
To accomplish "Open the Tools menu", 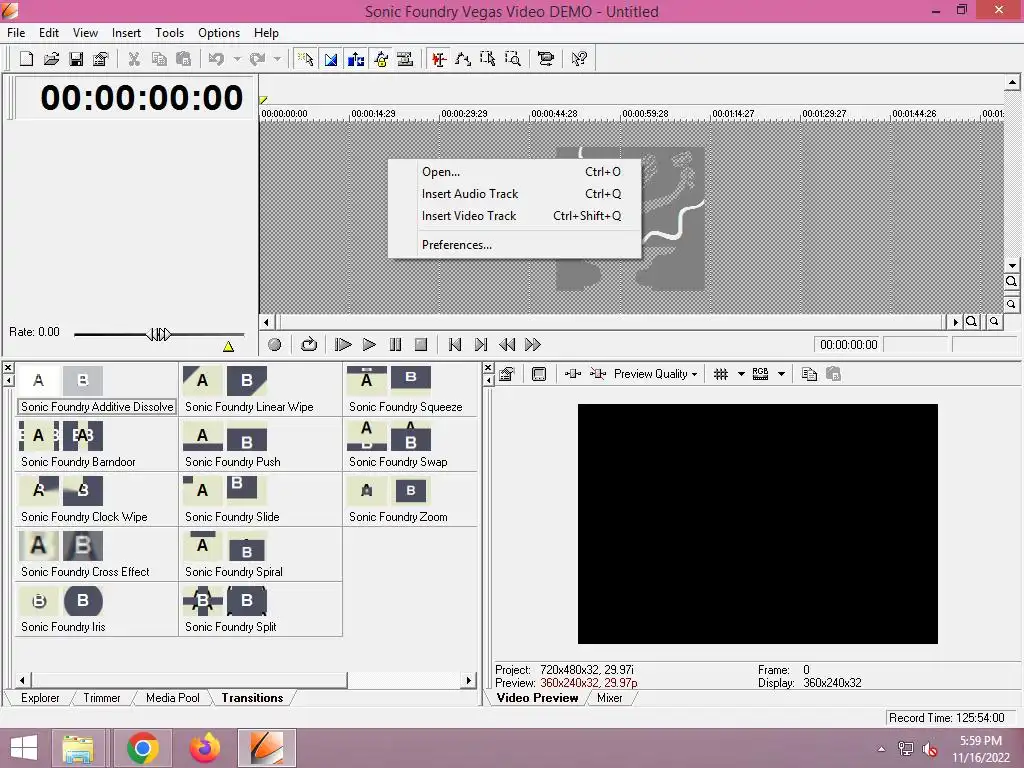I will coord(169,33).
